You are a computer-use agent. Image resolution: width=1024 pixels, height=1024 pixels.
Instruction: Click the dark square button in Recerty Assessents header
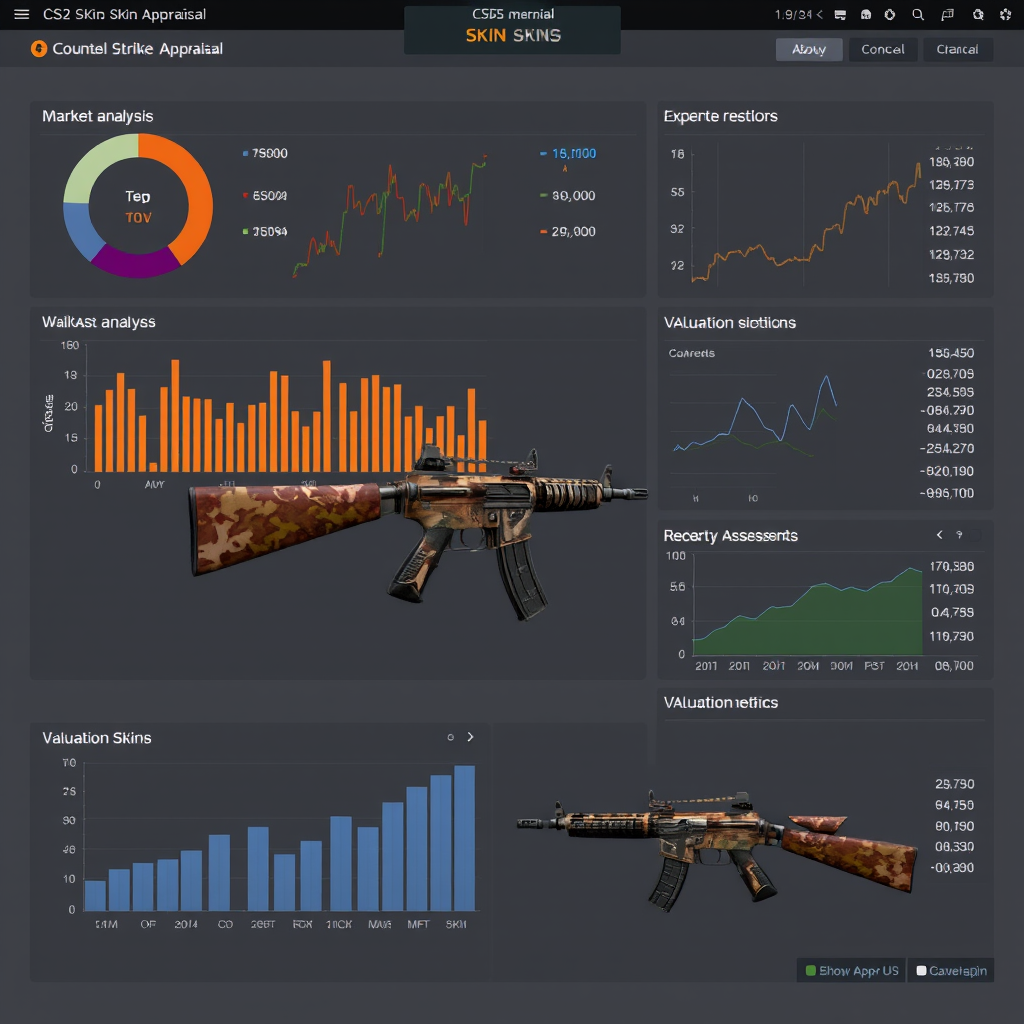tap(974, 536)
